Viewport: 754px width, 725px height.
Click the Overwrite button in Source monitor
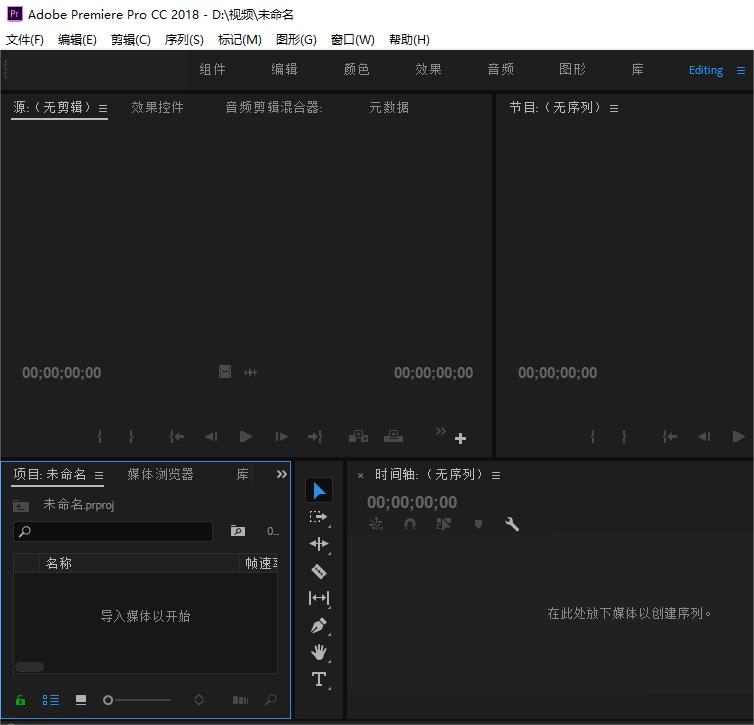(x=393, y=437)
